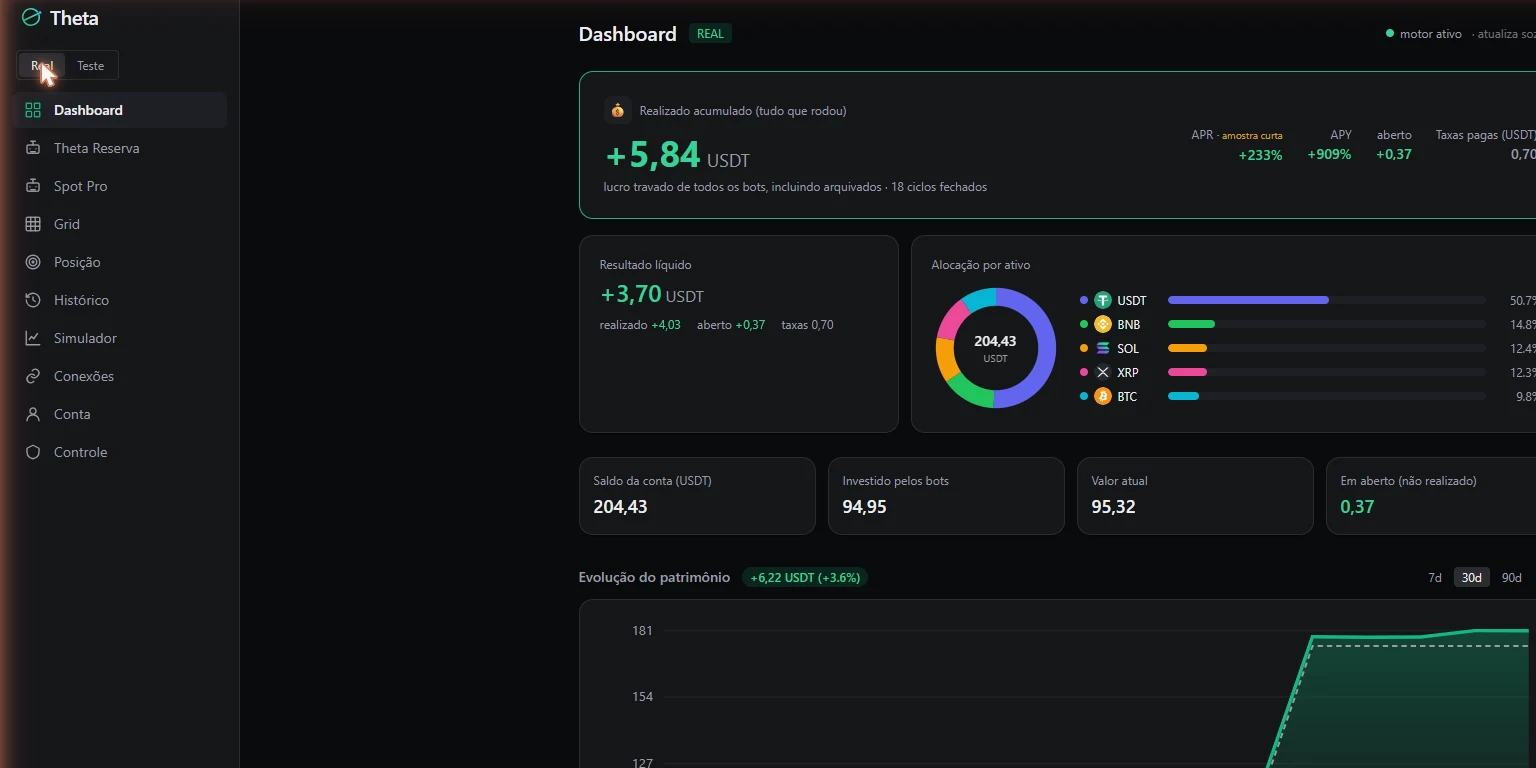Open the Conexões page

coord(120,376)
